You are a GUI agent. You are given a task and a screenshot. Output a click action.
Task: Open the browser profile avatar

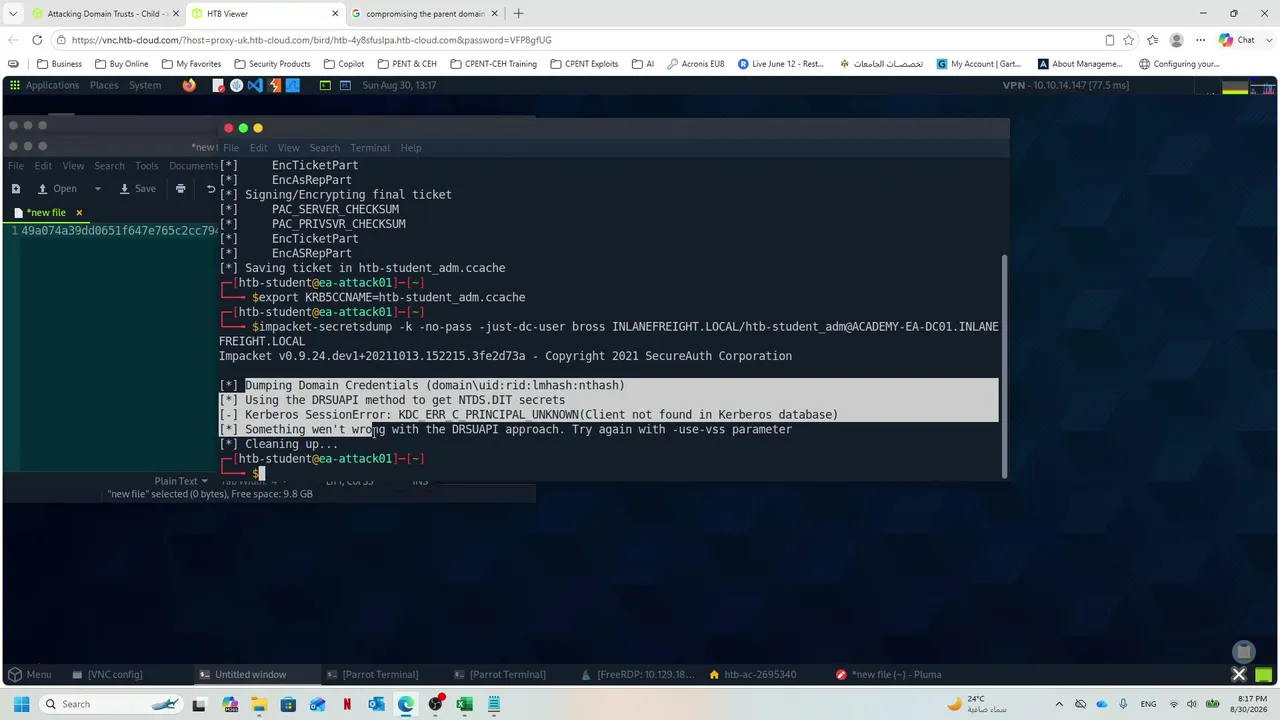pos(1176,40)
